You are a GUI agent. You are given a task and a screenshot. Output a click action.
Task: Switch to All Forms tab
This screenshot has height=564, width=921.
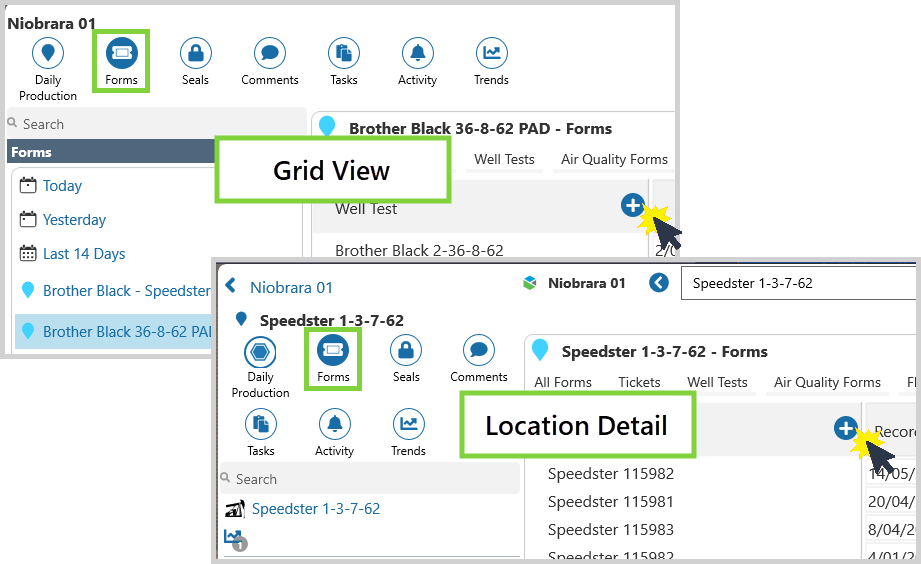pos(563,382)
